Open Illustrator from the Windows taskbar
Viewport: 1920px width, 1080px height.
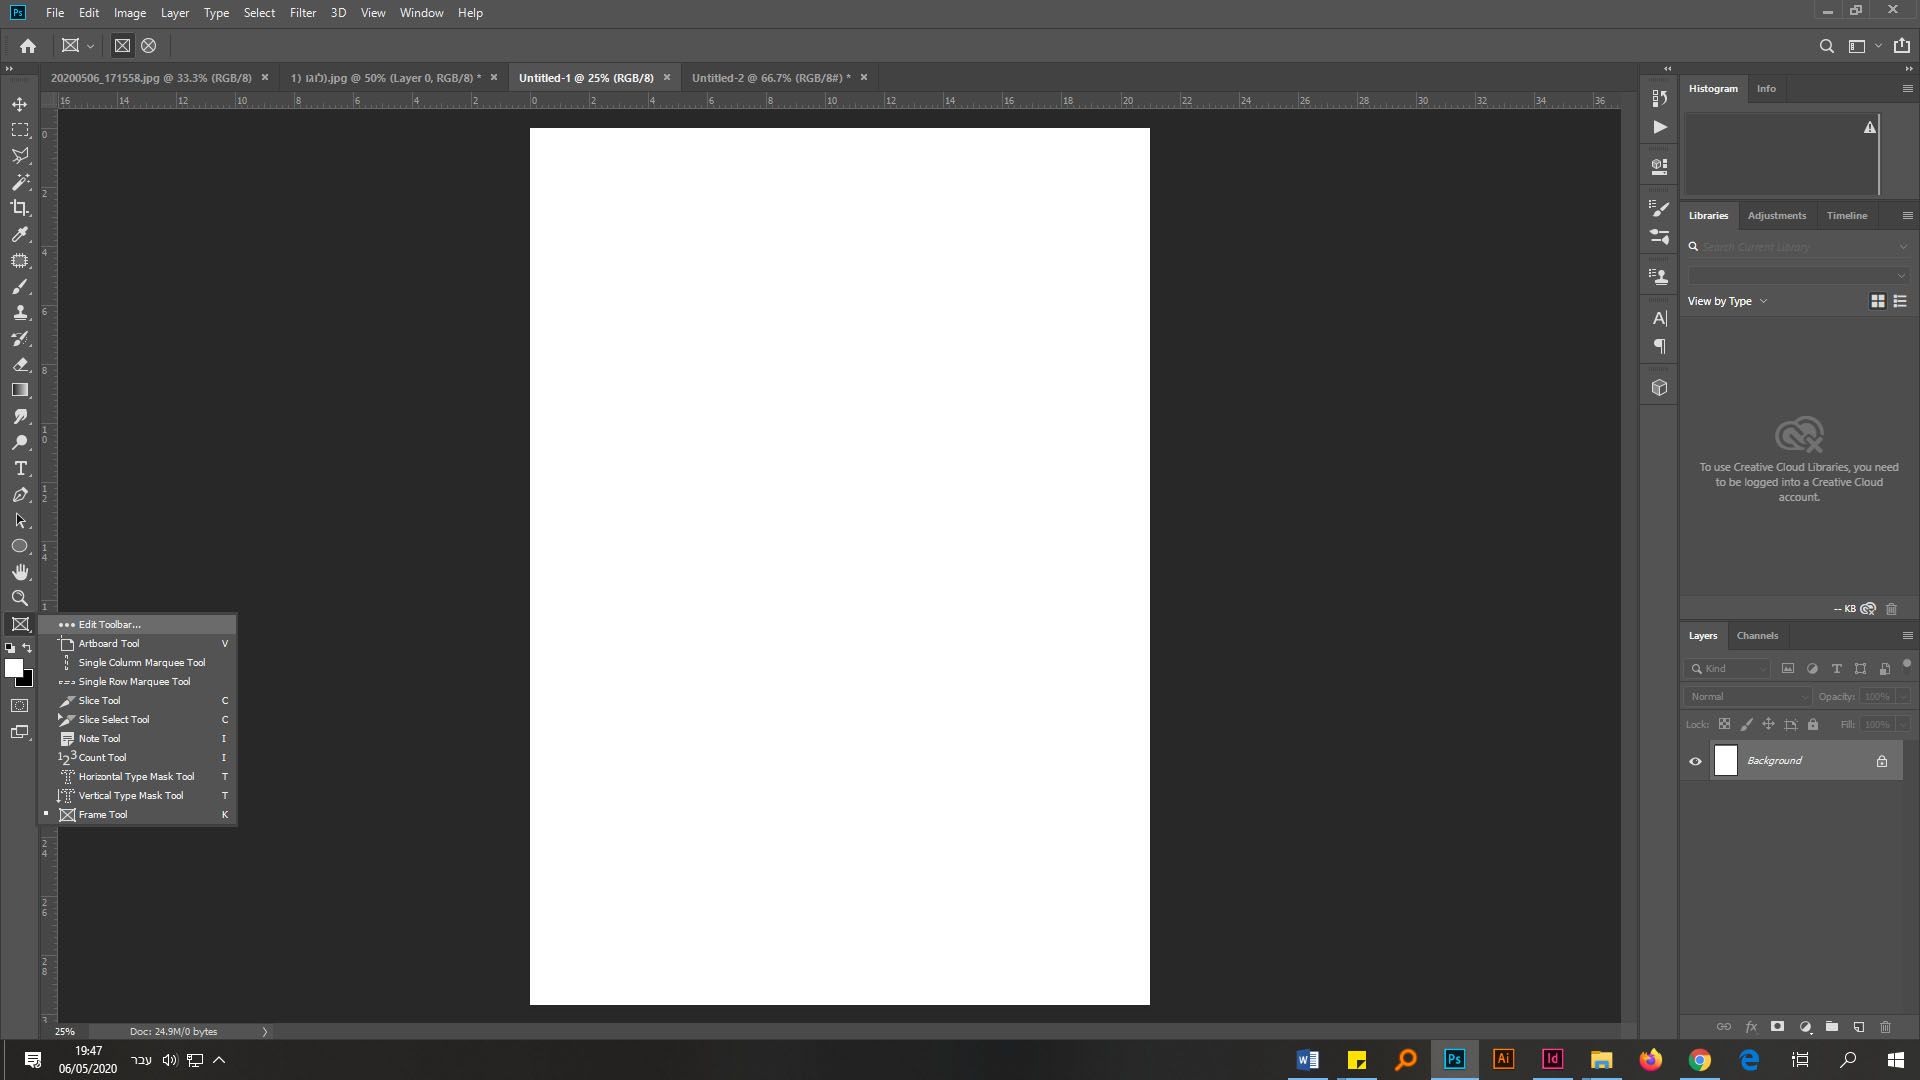pyautogui.click(x=1503, y=1059)
